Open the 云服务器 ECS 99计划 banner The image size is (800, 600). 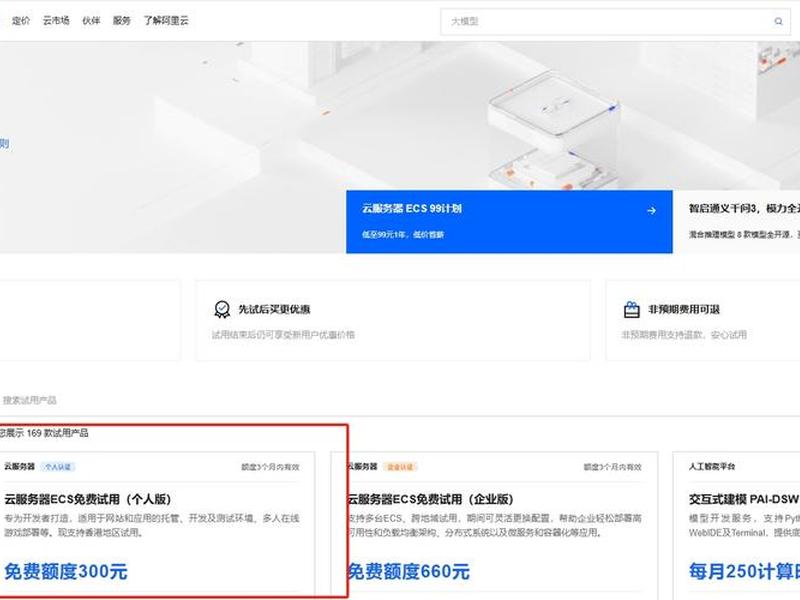pos(509,222)
